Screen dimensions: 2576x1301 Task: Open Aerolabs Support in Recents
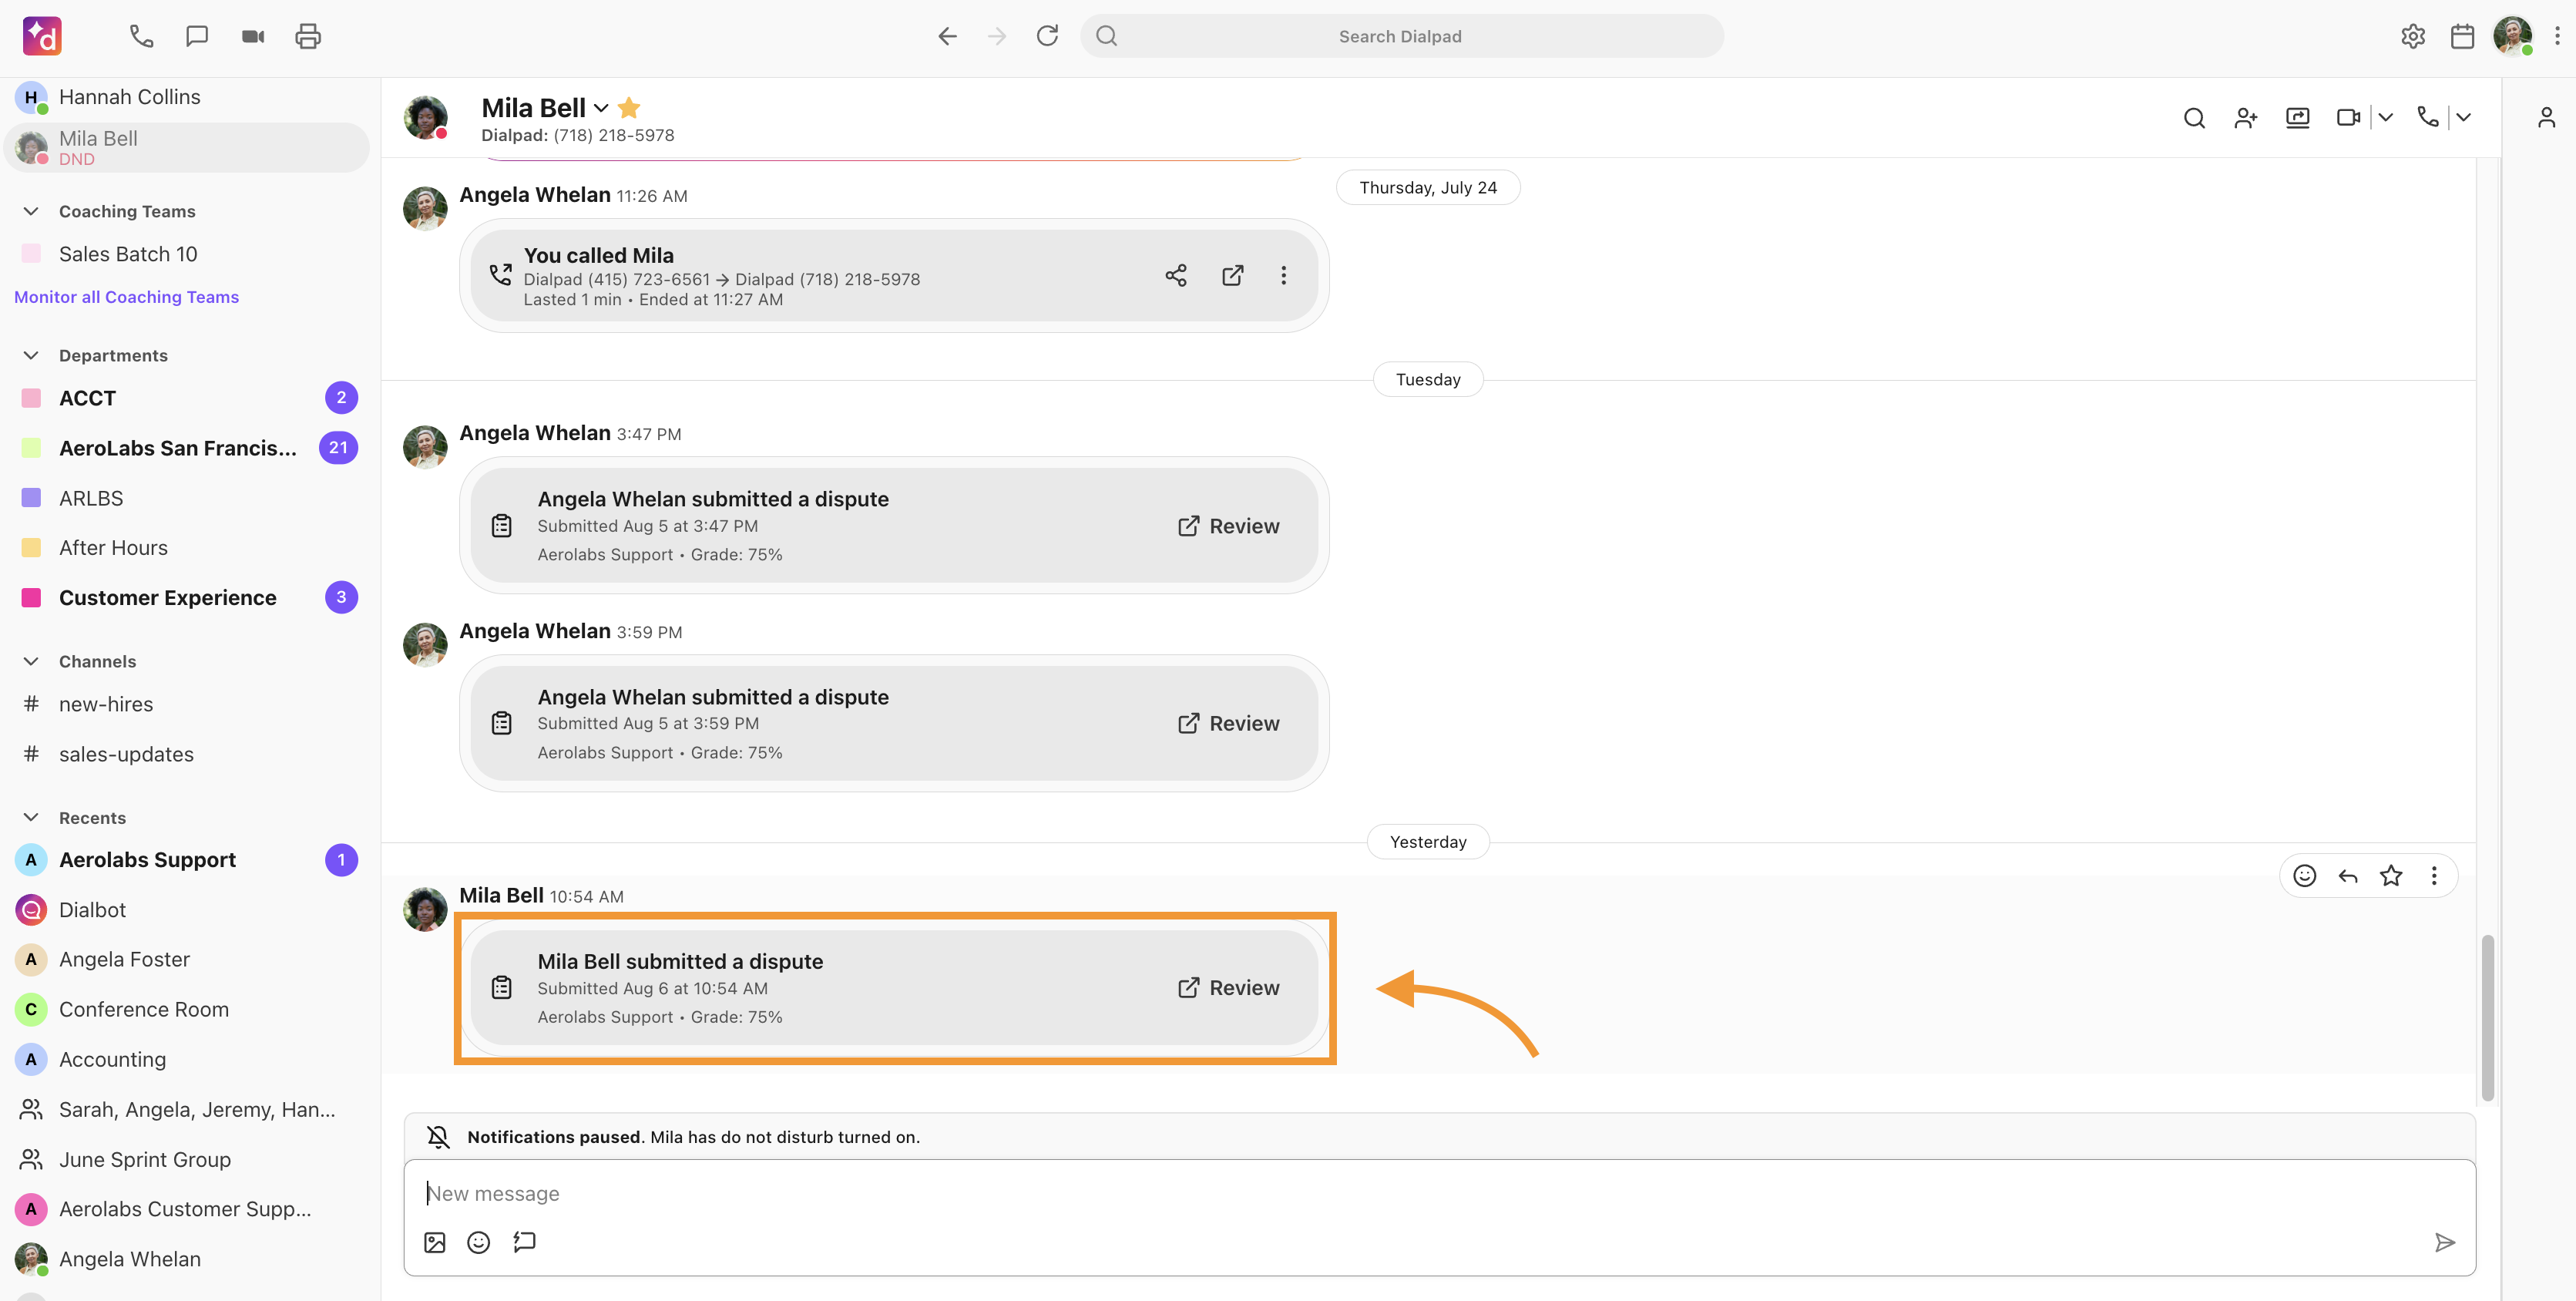coord(187,860)
